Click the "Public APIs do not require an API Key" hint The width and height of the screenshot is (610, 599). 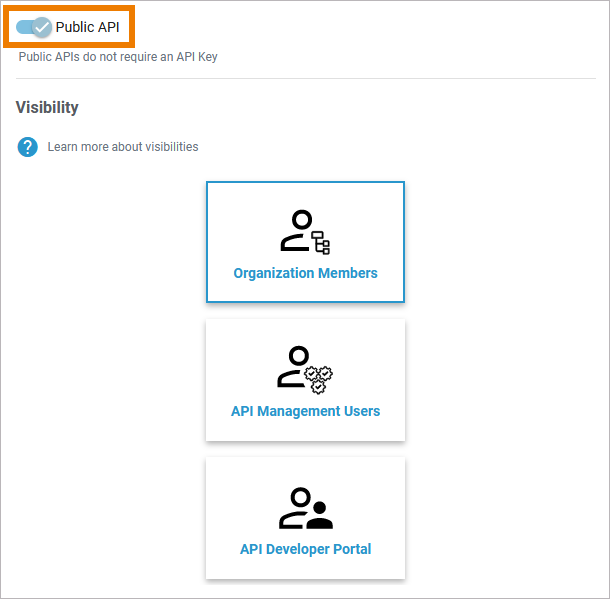coord(118,57)
